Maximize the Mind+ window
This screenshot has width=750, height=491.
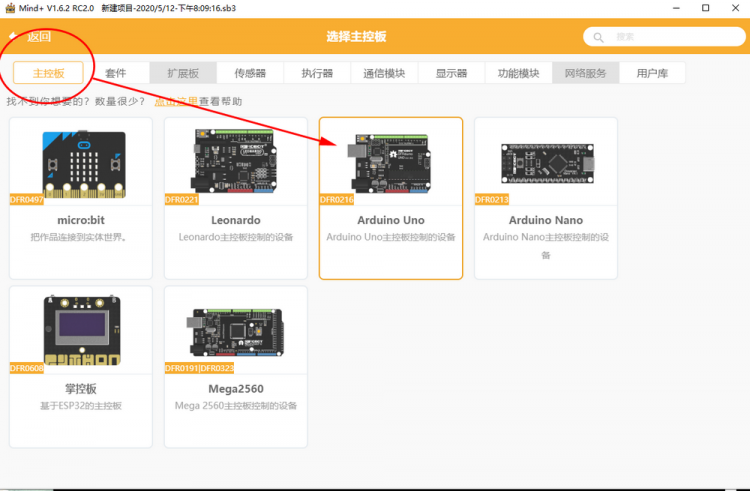(x=706, y=8)
